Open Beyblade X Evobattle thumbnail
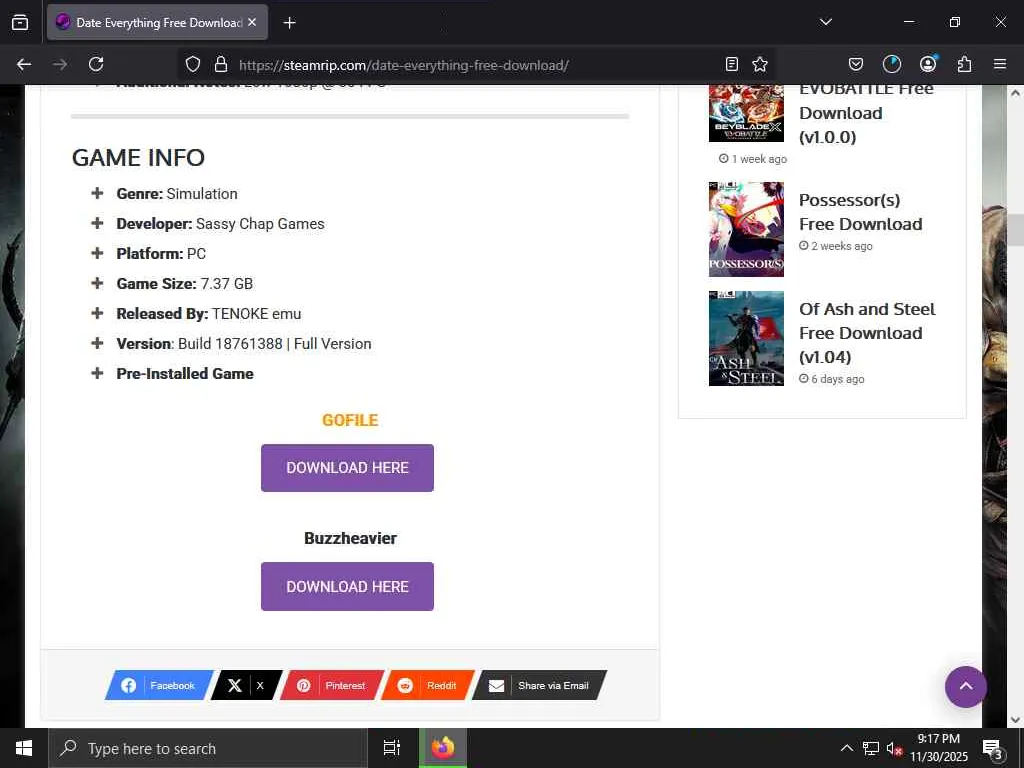This screenshot has width=1024, height=768. click(x=746, y=114)
